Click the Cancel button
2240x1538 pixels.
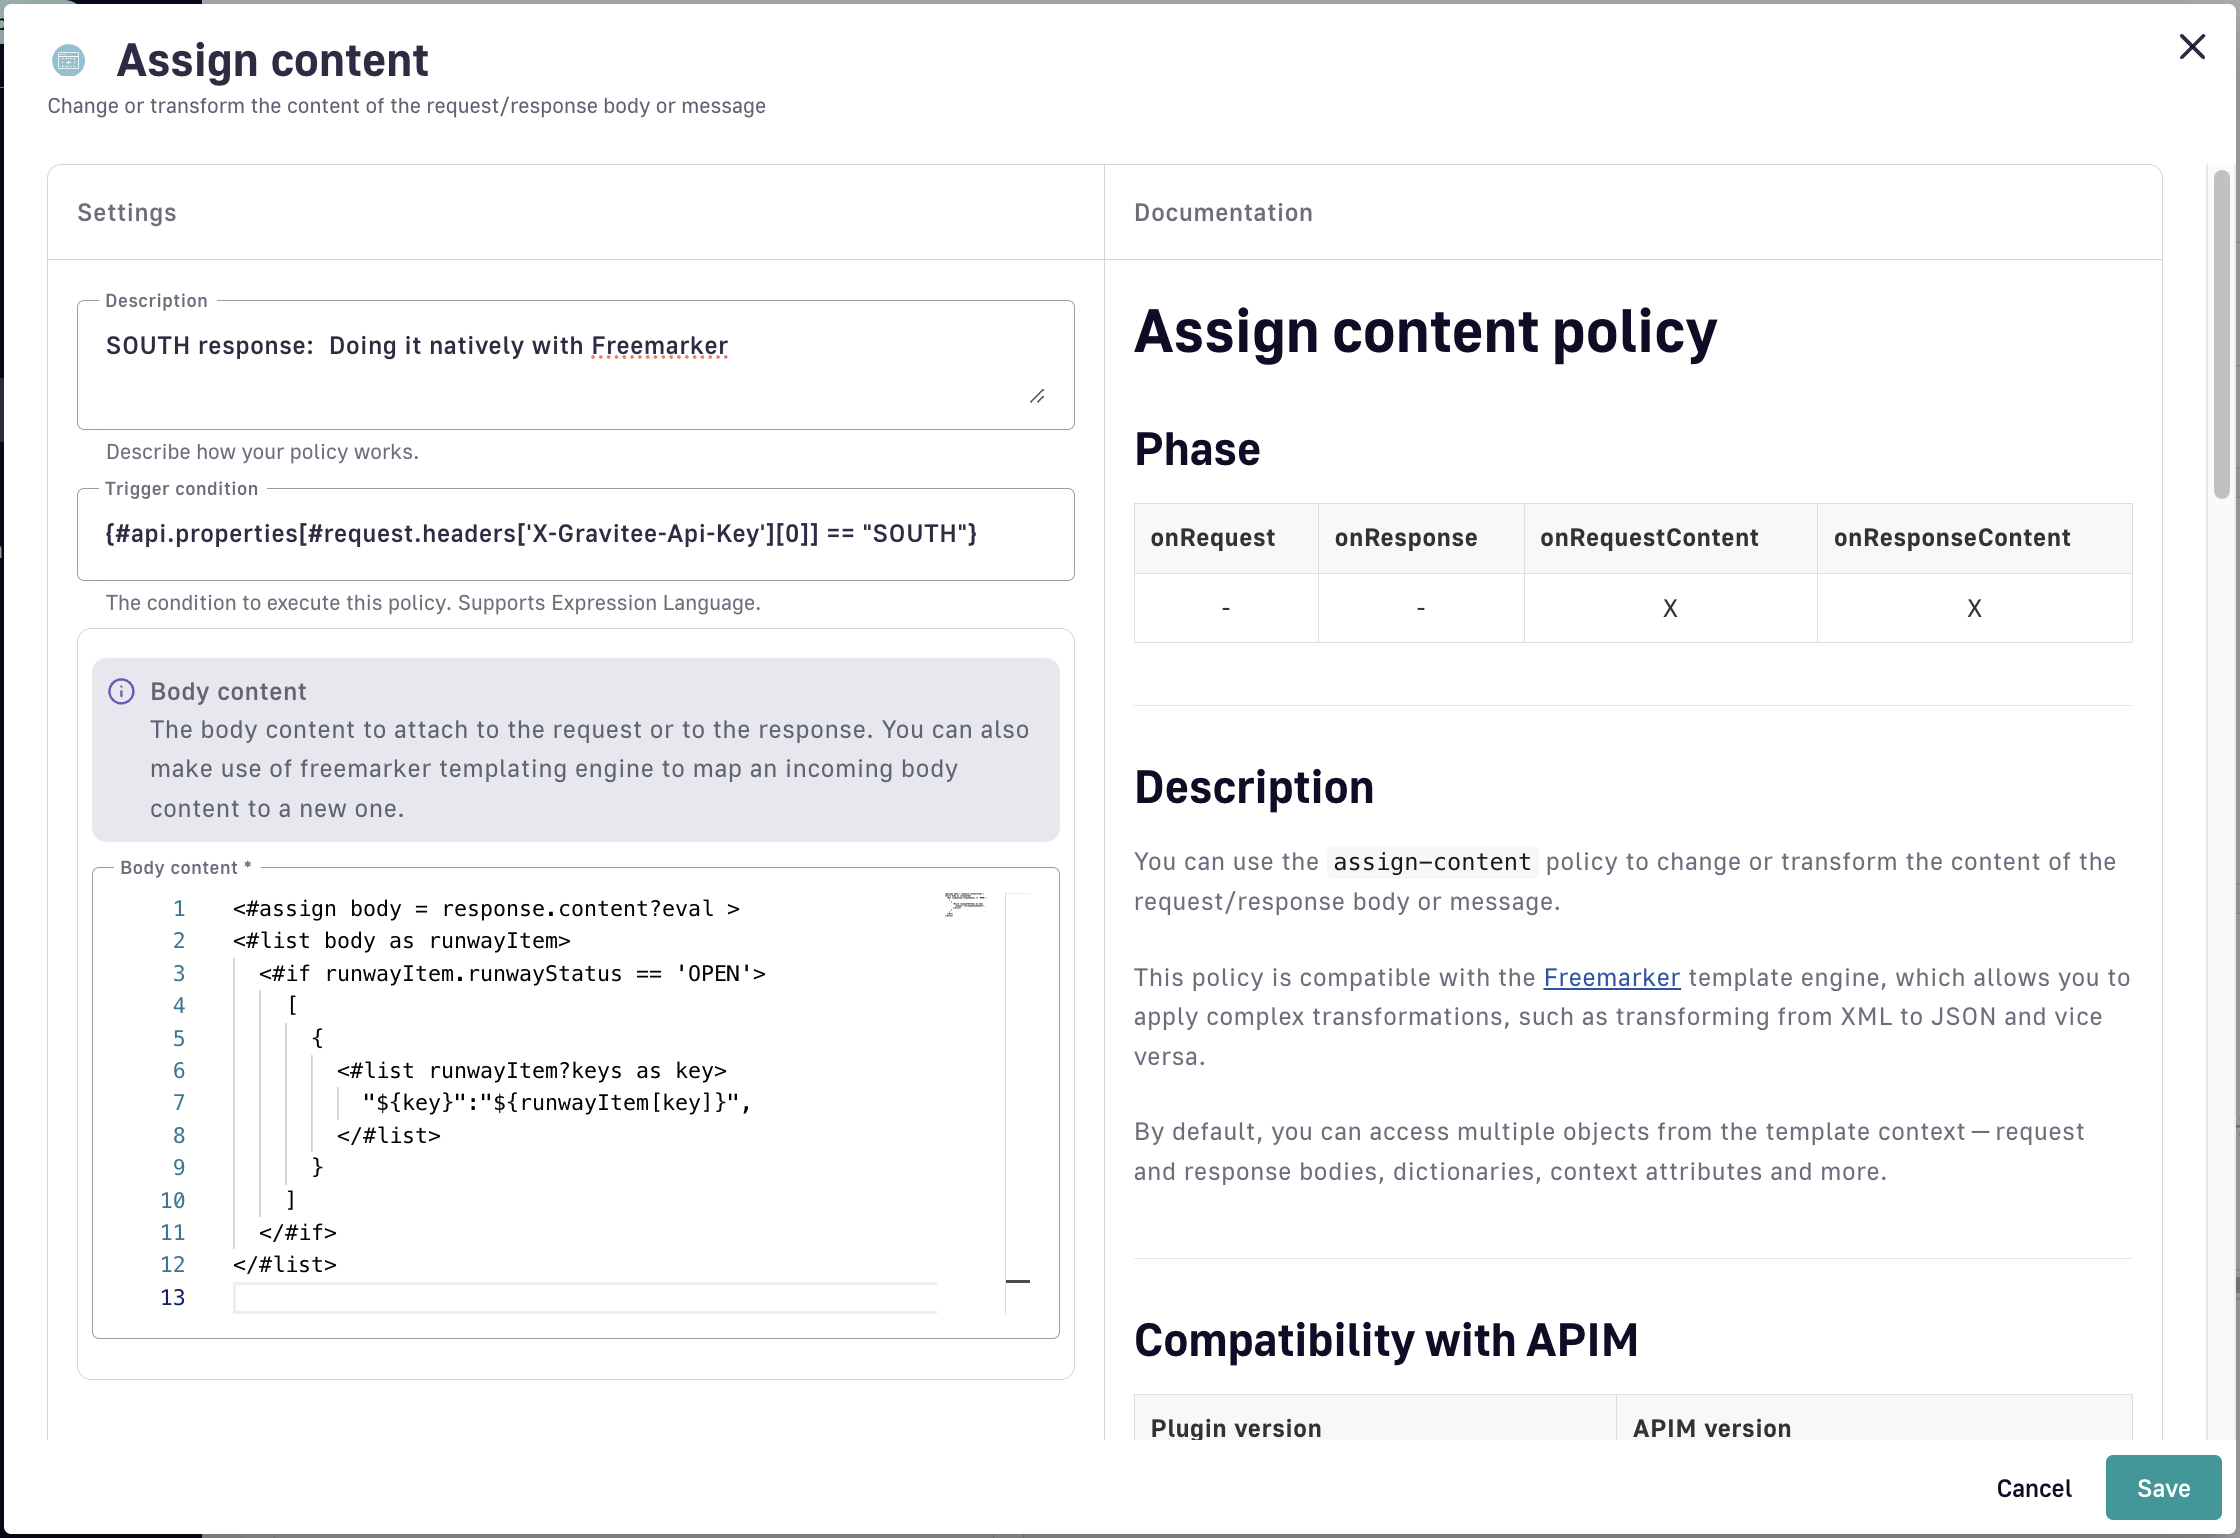tap(2033, 1488)
